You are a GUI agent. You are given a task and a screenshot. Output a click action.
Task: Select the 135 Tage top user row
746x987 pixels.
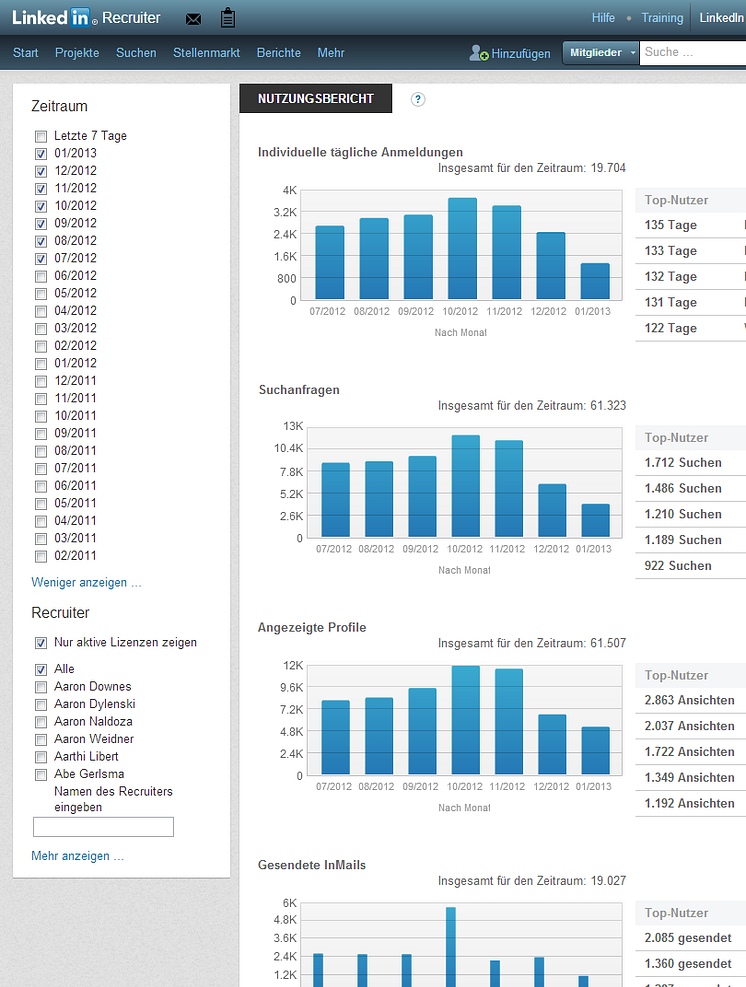click(x=691, y=225)
